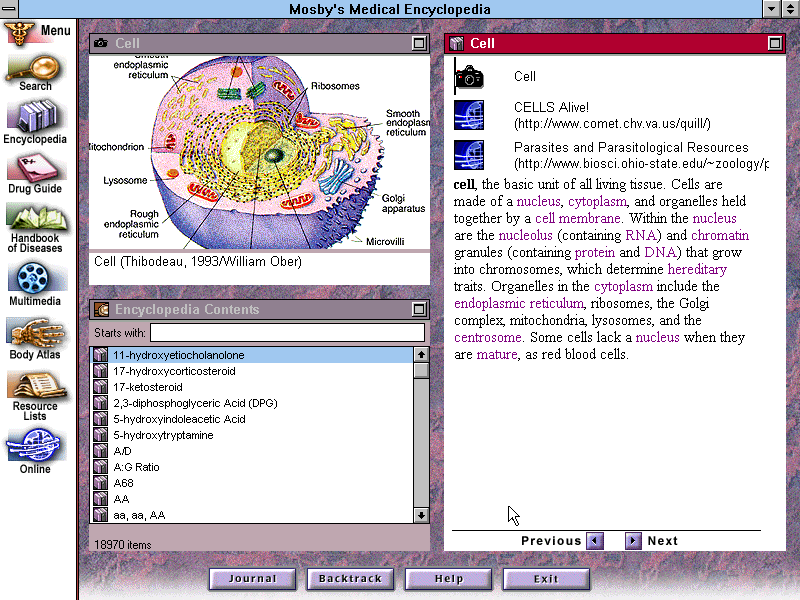This screenshot has height=600, width=800.
Task: Open the window system menu box
Action: (x=9, y=9)
